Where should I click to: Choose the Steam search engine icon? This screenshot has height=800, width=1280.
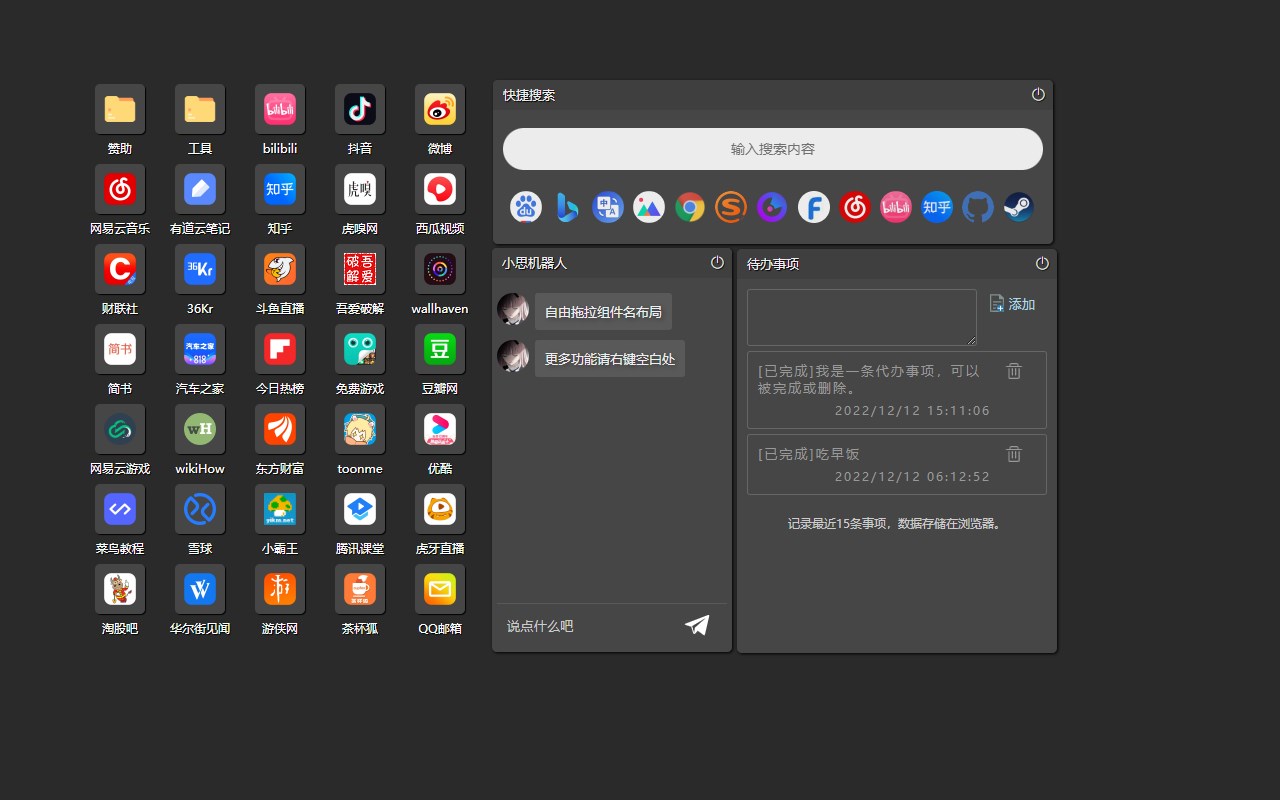1018,207
